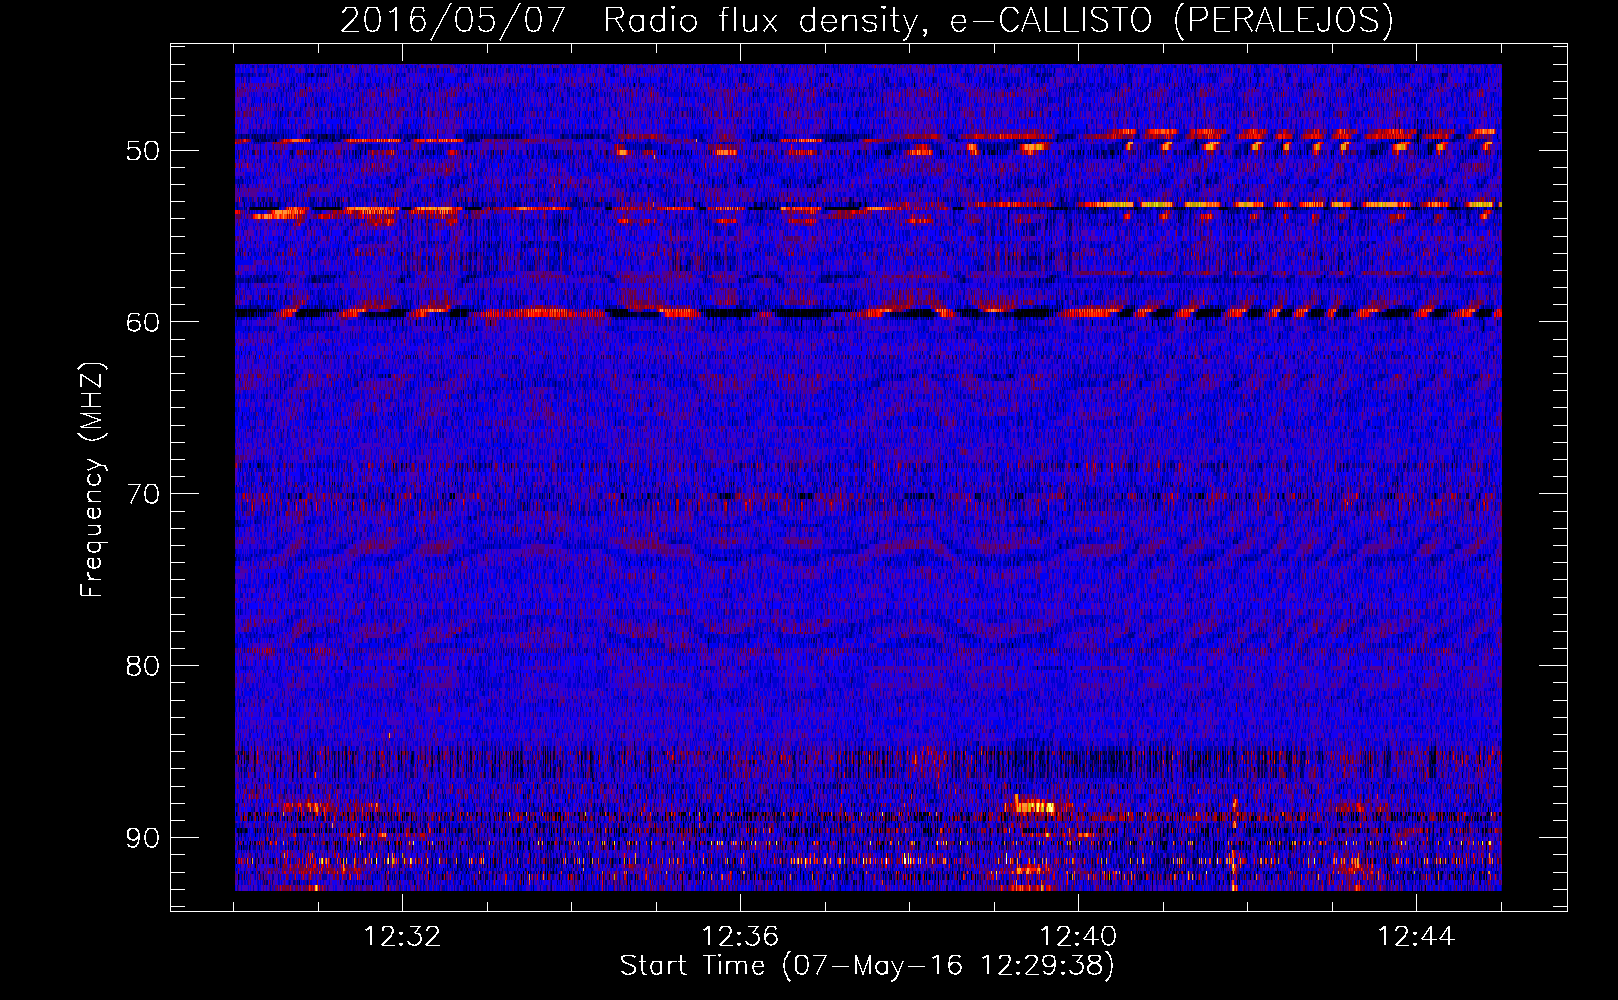Screen dimensions: 1618x1000
Task: Click the 50 frequency tick label
Action: coord(143,151)
